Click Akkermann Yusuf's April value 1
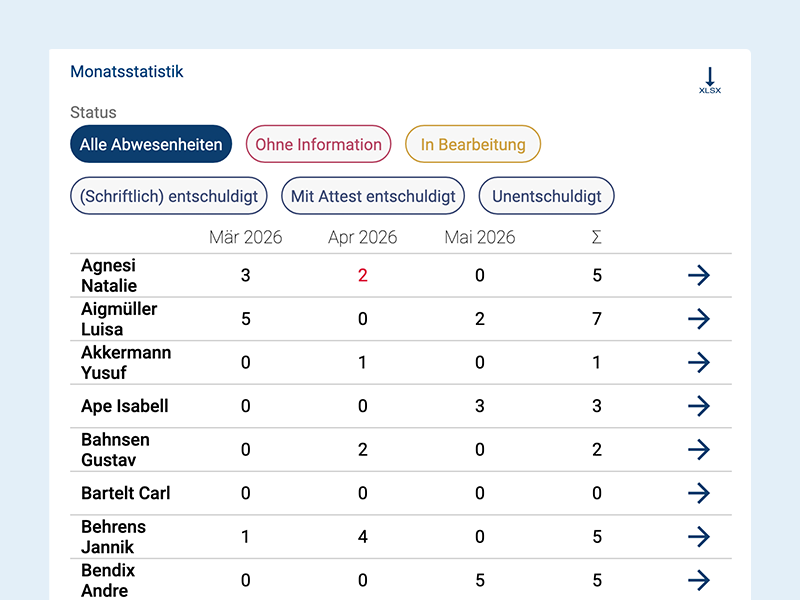Viewport: 800px width, 600px height. click(362, 362)
